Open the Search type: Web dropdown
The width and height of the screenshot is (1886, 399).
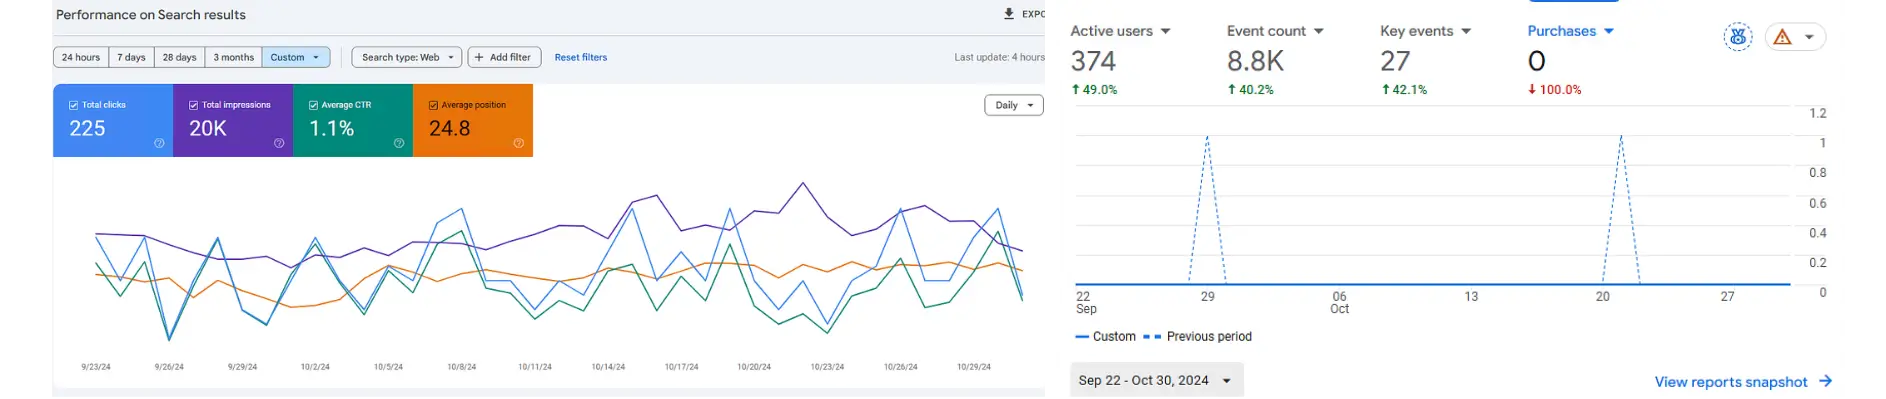[406, 57]
